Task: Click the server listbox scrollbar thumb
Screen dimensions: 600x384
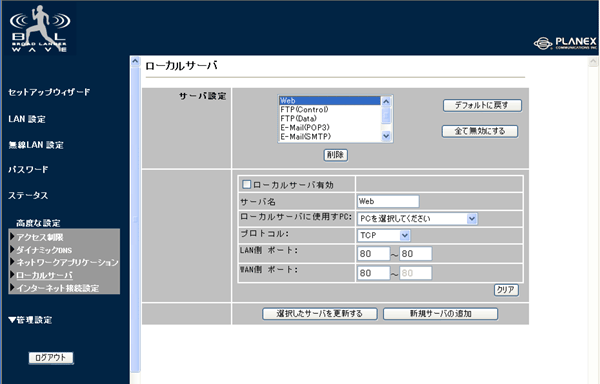Action: click(386, 115)
